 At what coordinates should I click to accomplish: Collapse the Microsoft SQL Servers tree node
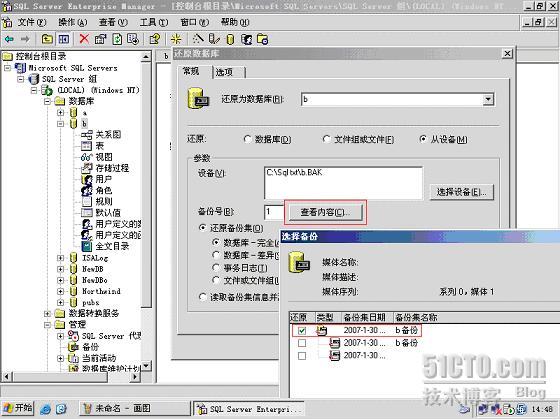pyautogui.click(x=8, y=68)
